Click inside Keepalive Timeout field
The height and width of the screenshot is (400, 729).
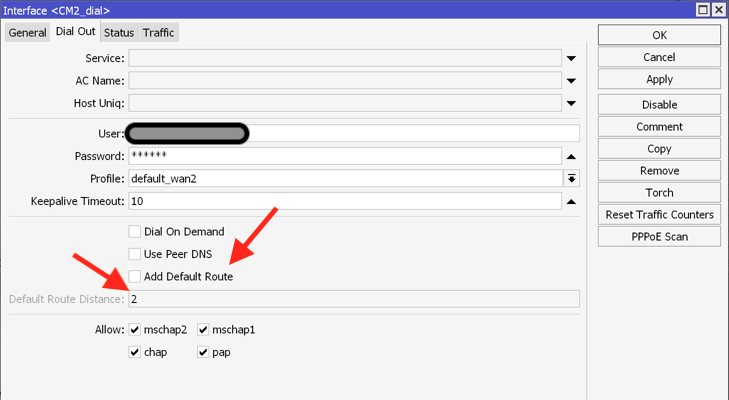(x=345, y=201)
